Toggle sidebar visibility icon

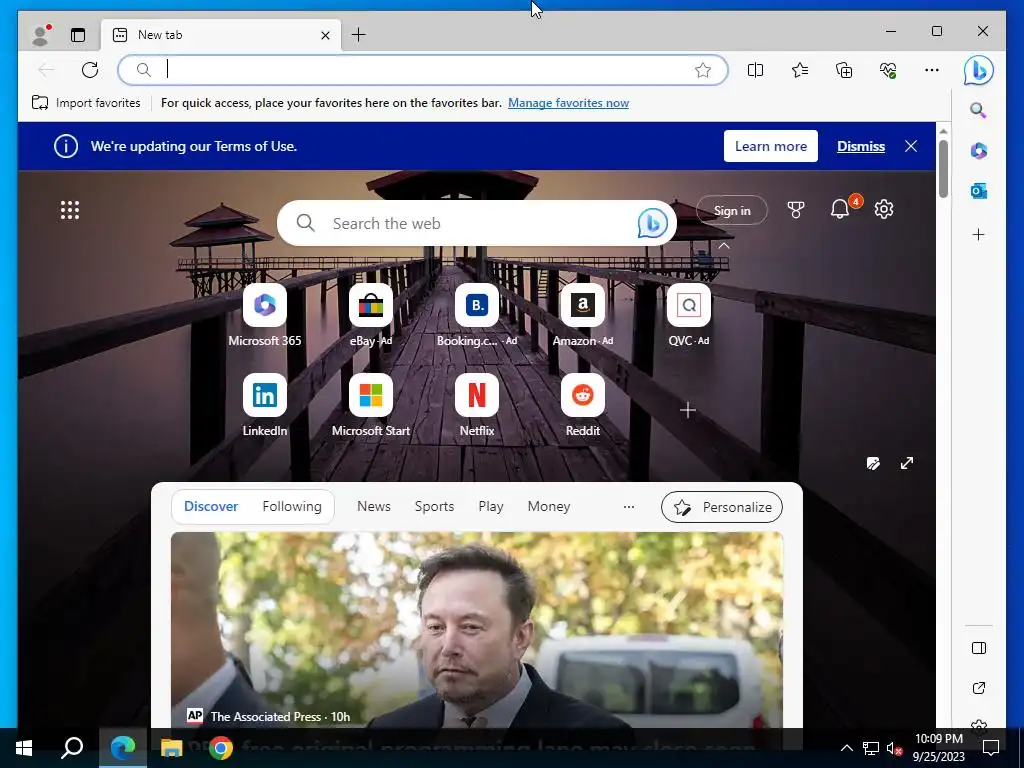978,648
